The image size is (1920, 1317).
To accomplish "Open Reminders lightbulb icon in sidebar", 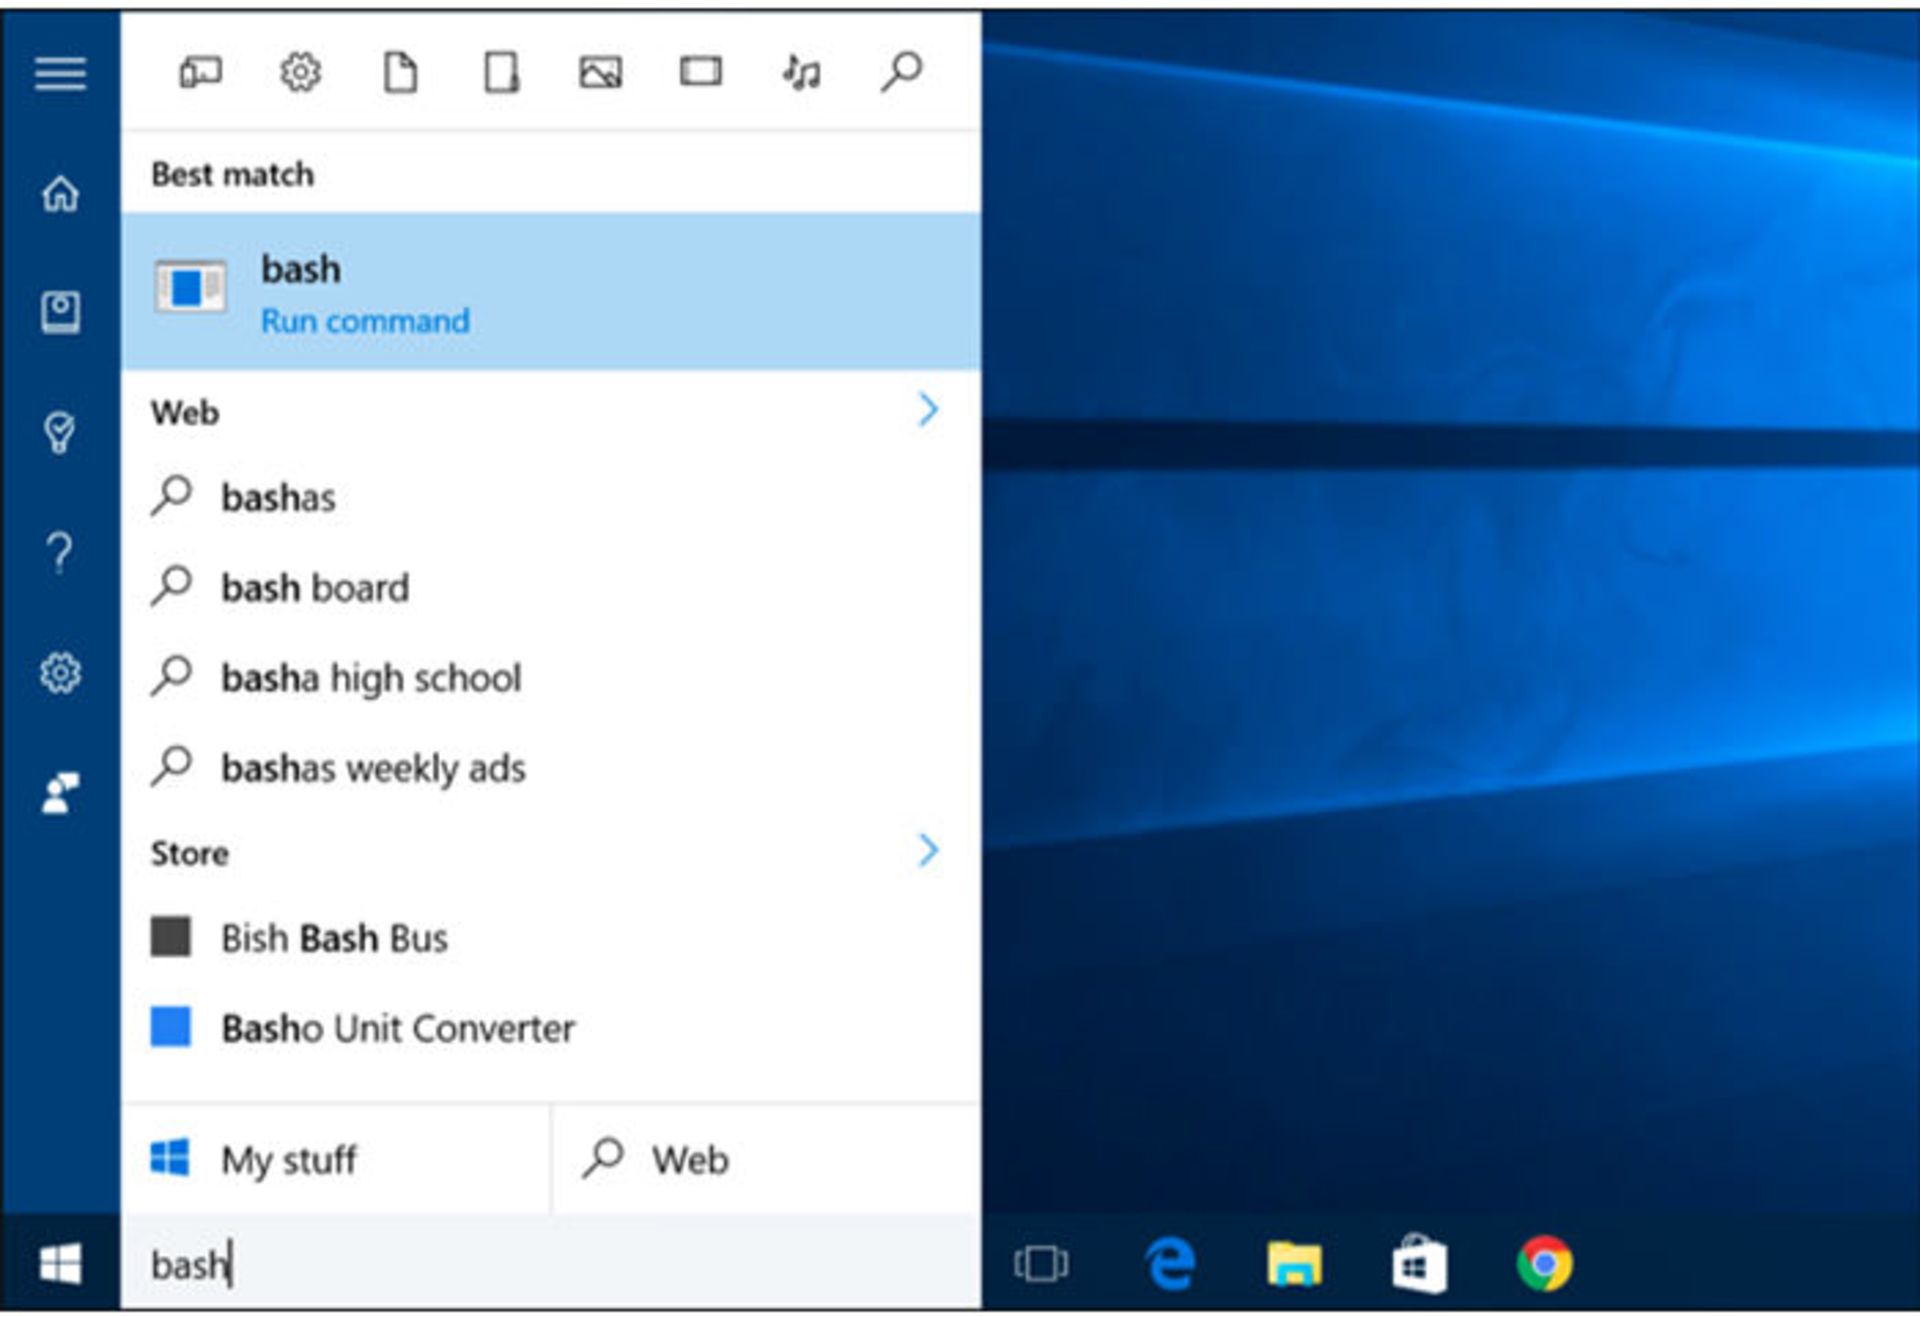I will point(60,432).
